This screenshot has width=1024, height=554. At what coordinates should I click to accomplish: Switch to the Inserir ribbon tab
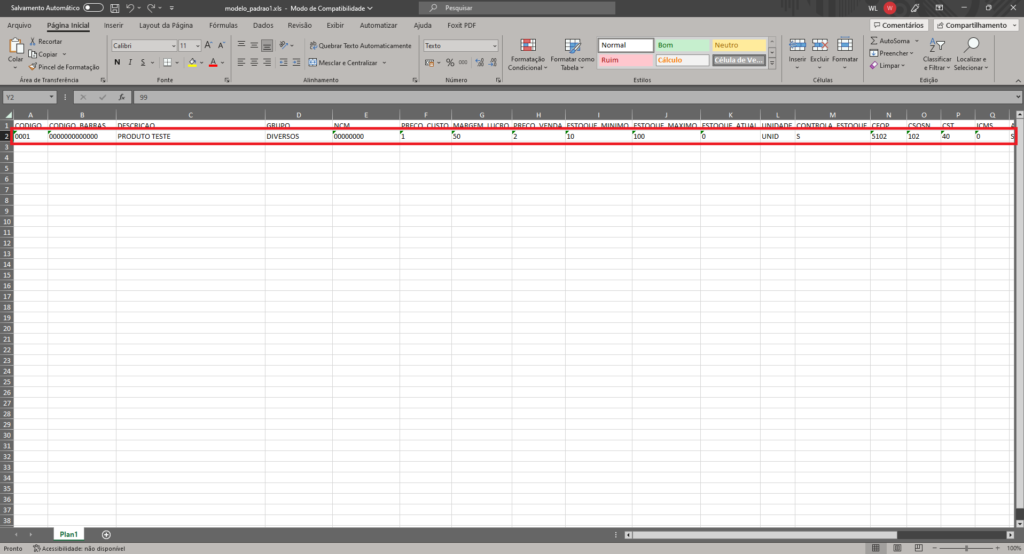pos(114,24)
